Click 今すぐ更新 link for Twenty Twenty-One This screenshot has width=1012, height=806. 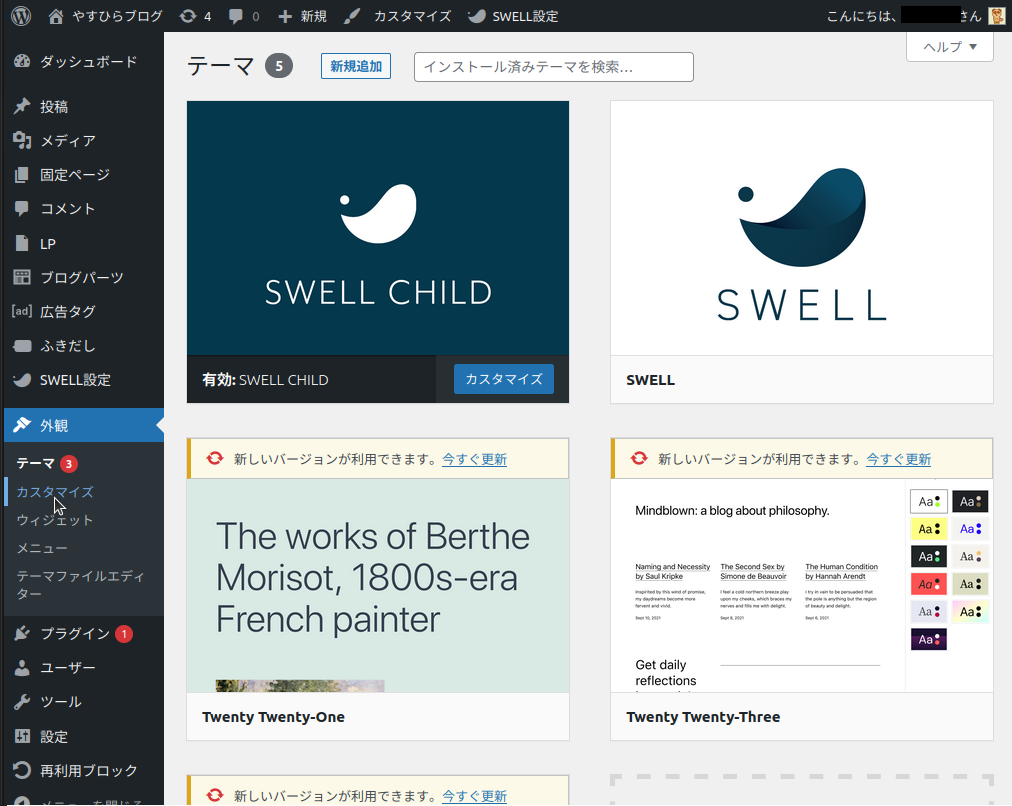(474, 459)
